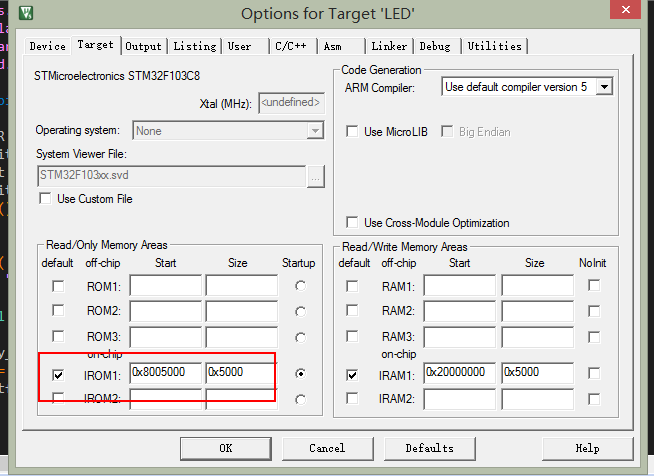Image resolution: width=654 pixels, height=476 pixels.
Task: Check the RAM2 default checkbox
Action: 352,310
